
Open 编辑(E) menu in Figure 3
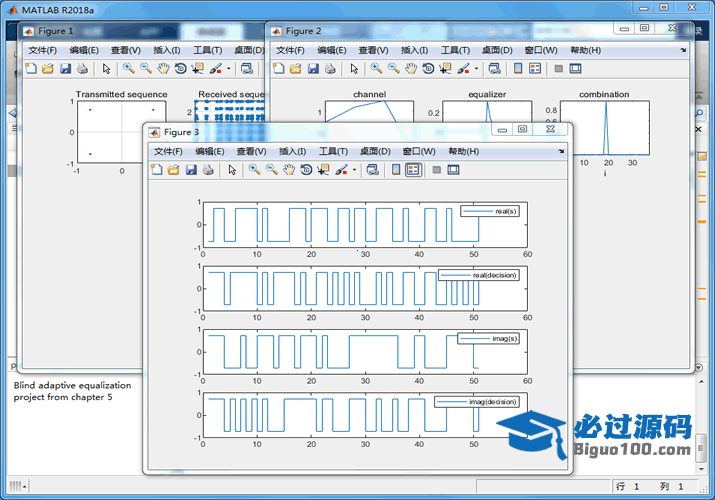209,151
